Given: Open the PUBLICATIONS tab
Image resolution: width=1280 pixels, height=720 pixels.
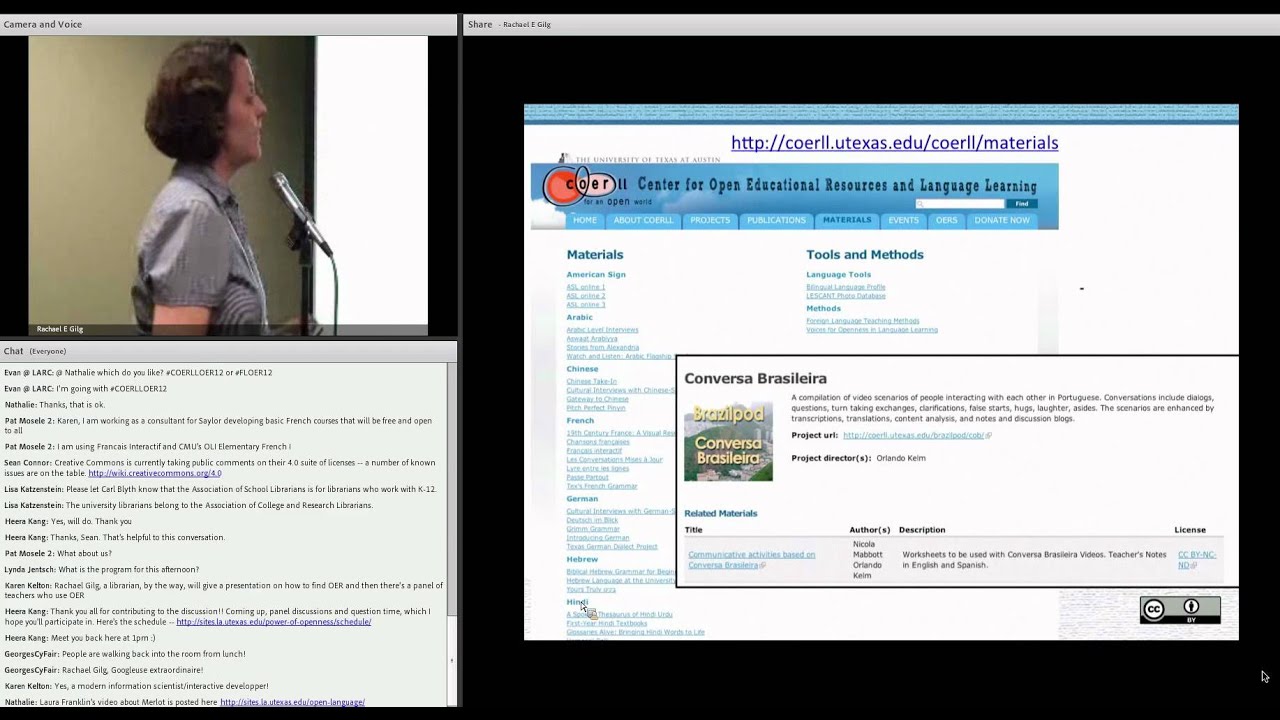Looking at the screenshot, I should click(776, 220).
